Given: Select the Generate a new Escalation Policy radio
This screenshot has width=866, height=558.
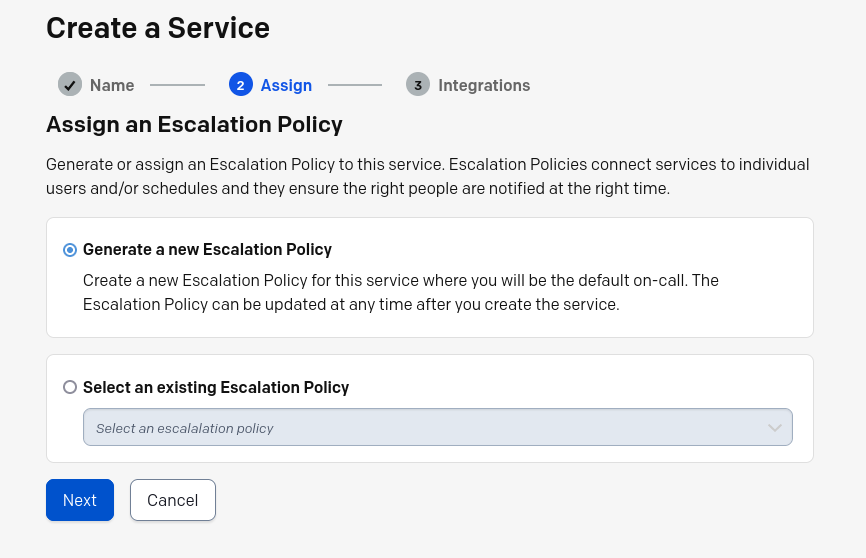Looking at the screenshot, I should tap(70, 250).
